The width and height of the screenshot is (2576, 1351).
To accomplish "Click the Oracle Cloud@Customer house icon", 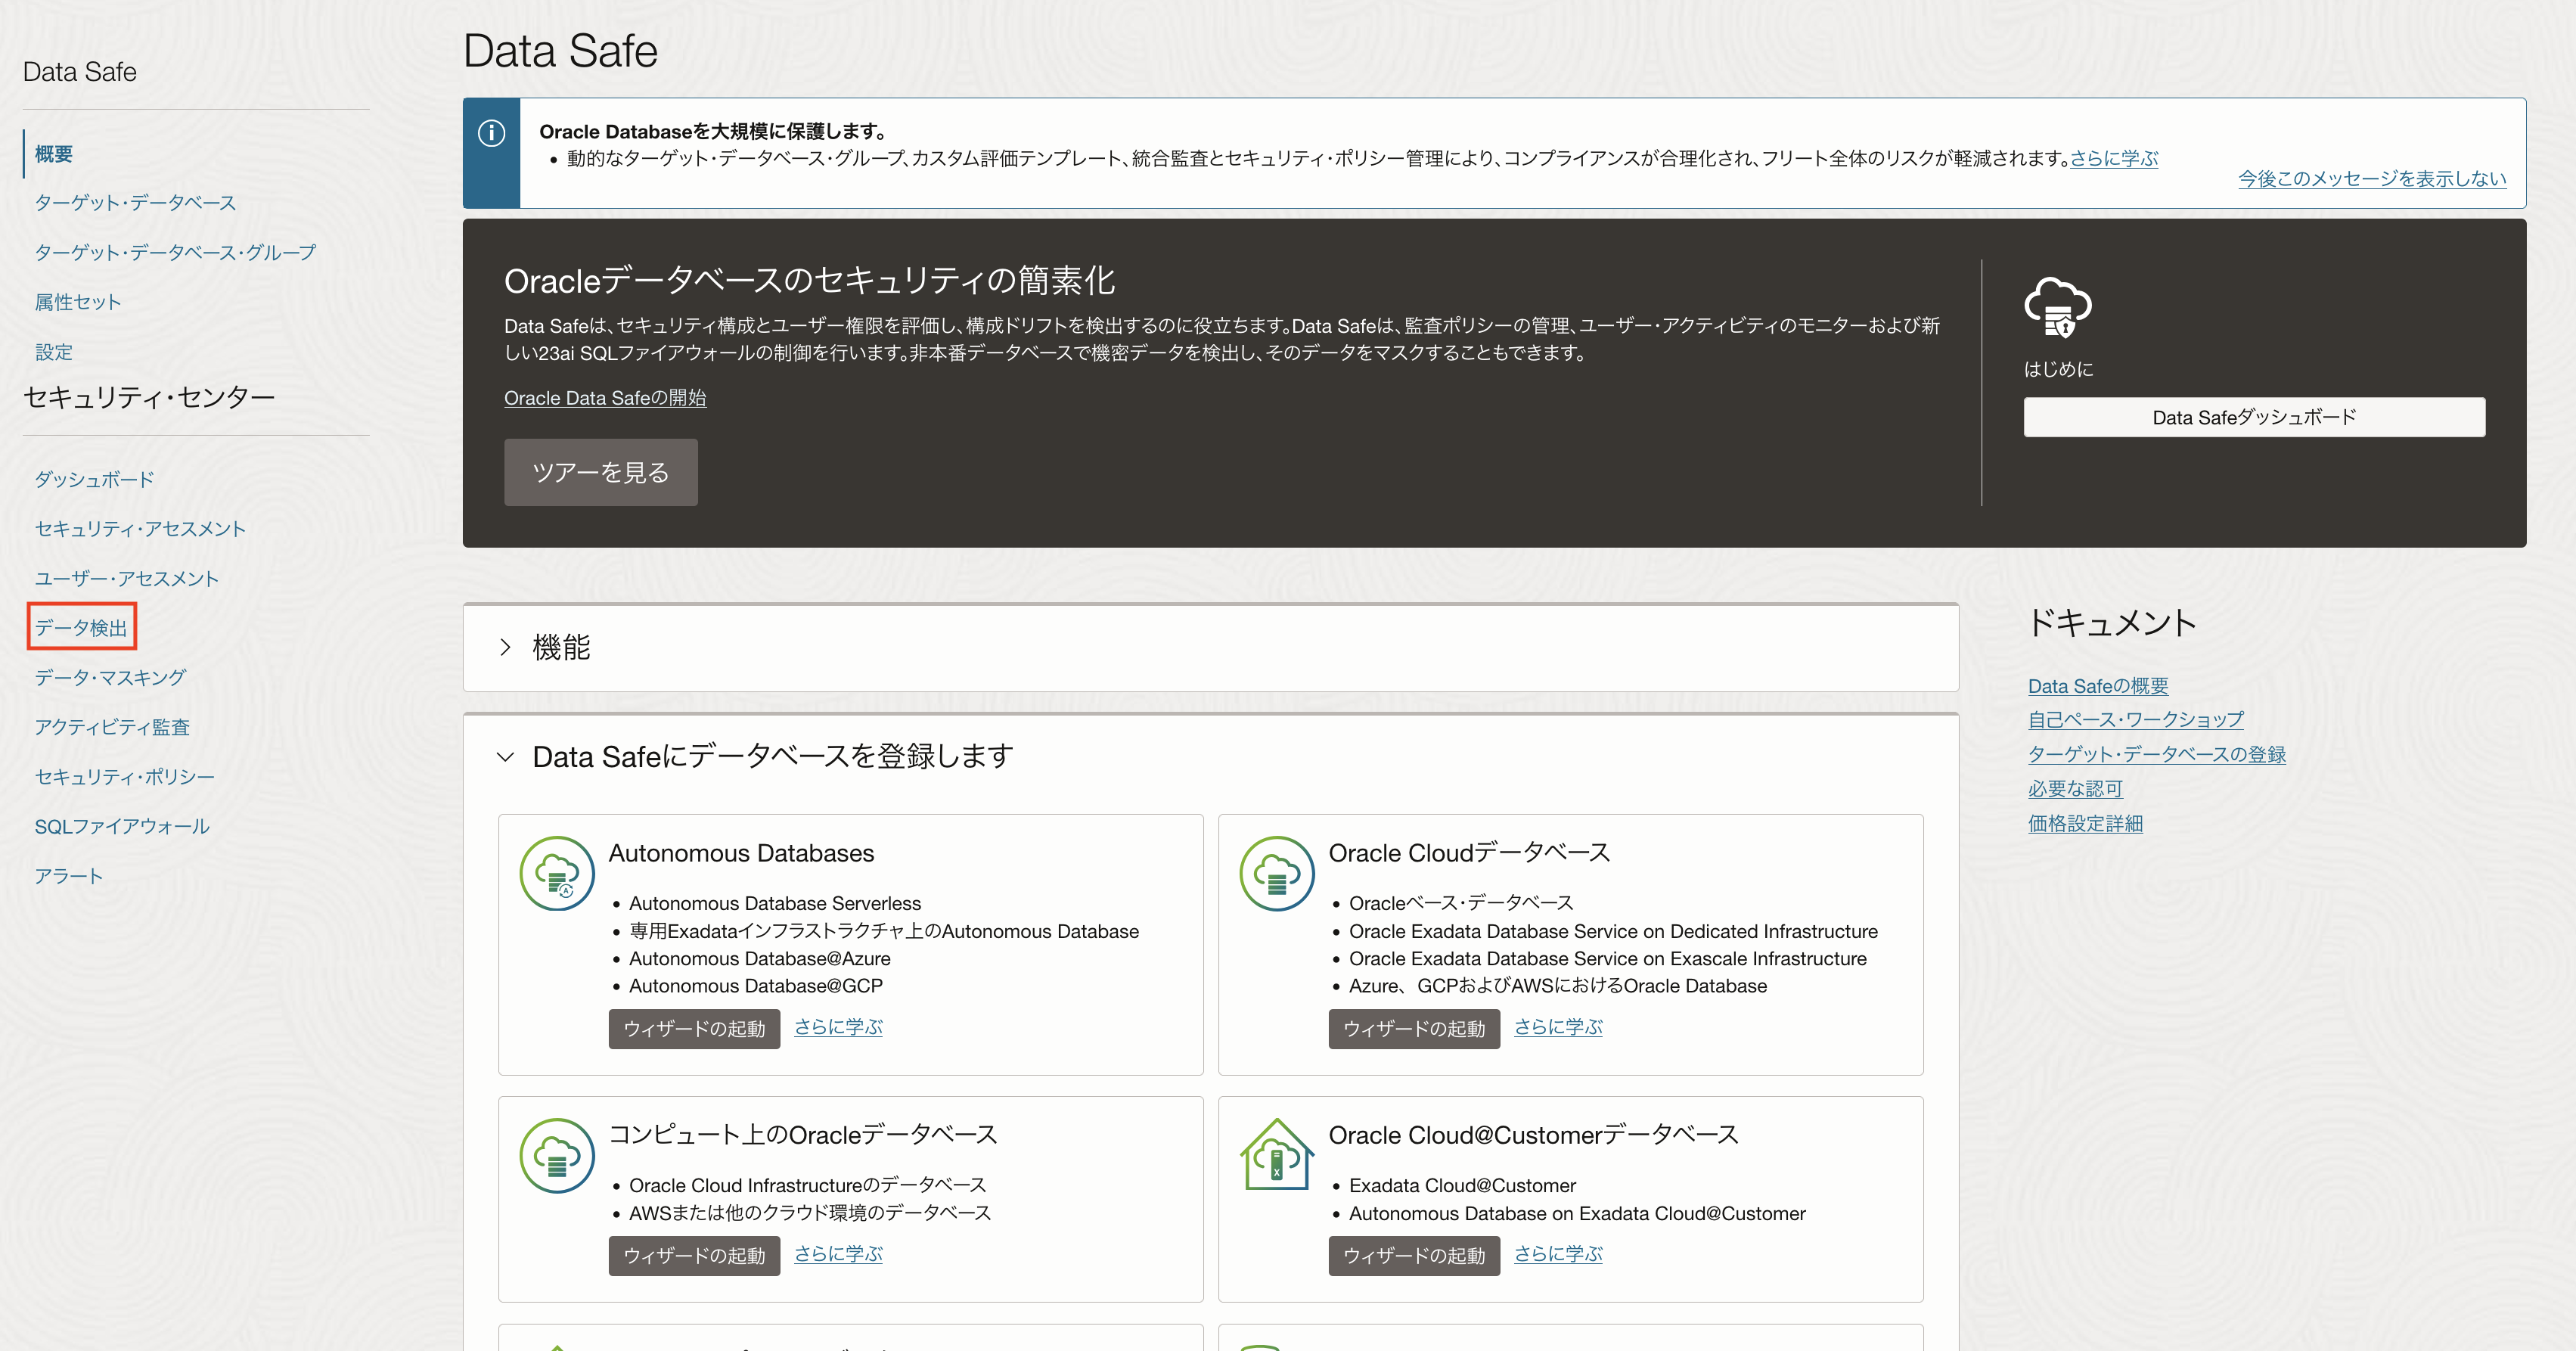I will 1276,1155.
